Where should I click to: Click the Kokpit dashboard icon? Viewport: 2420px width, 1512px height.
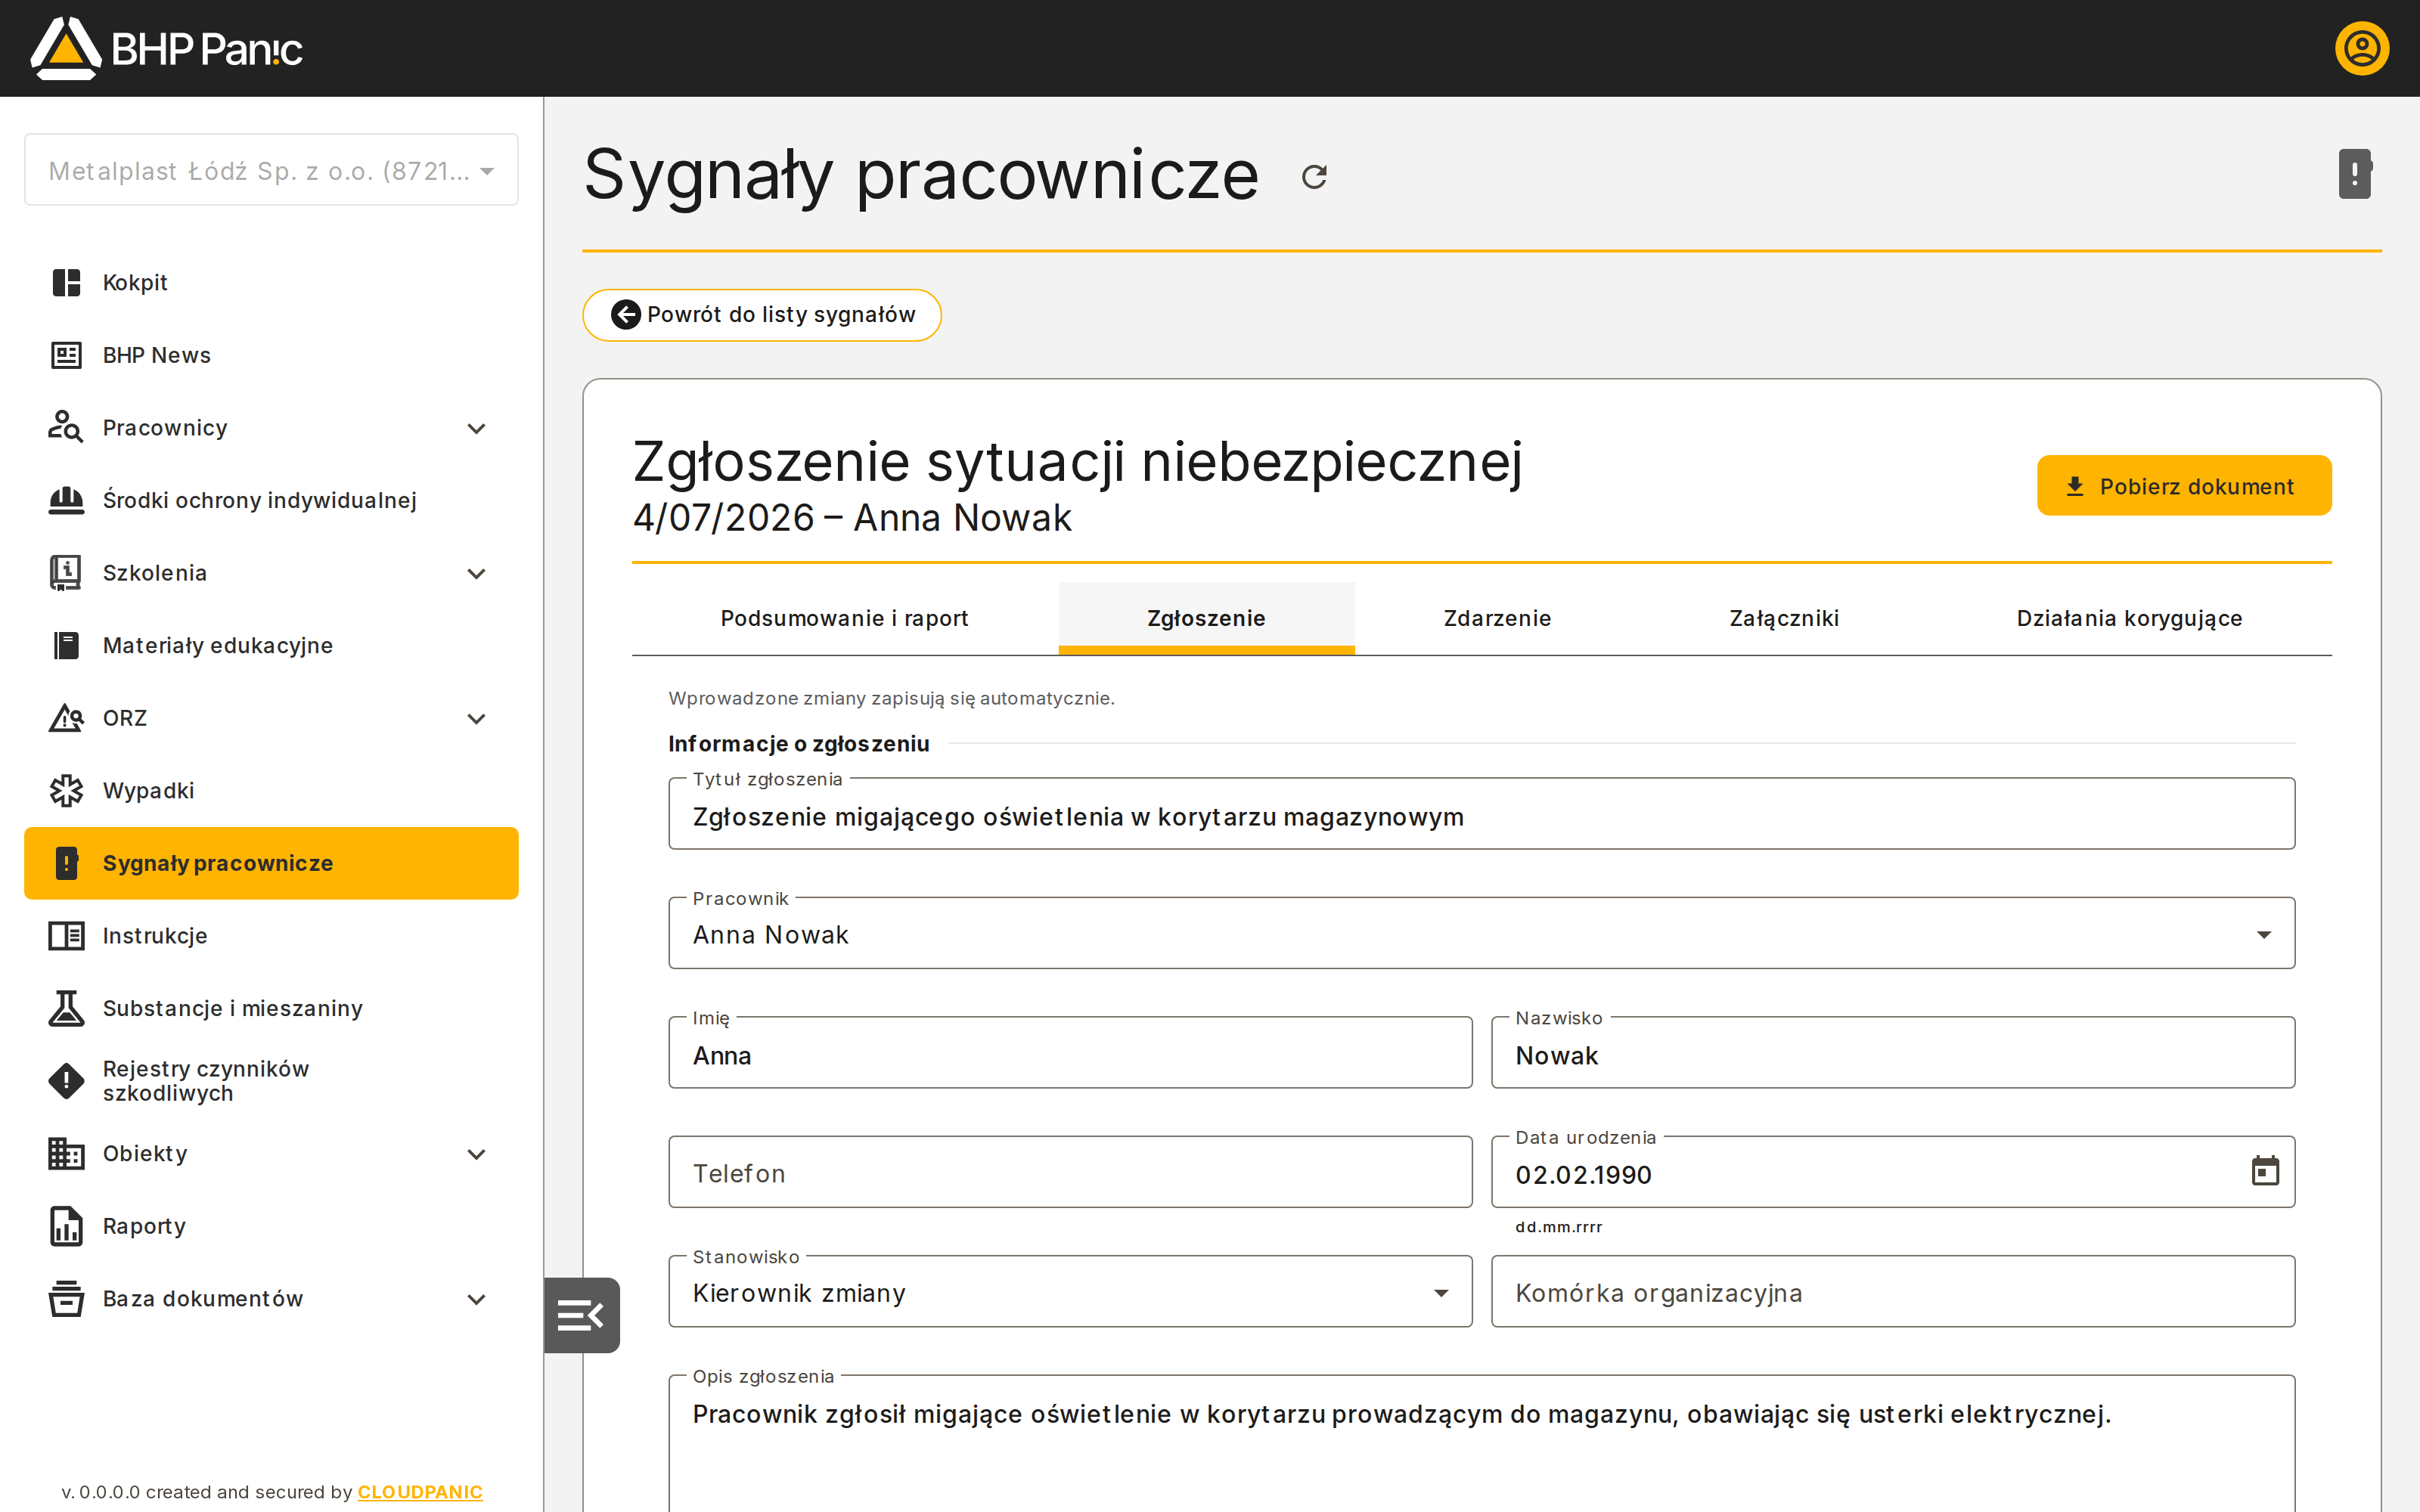click(x=66, y=283)
